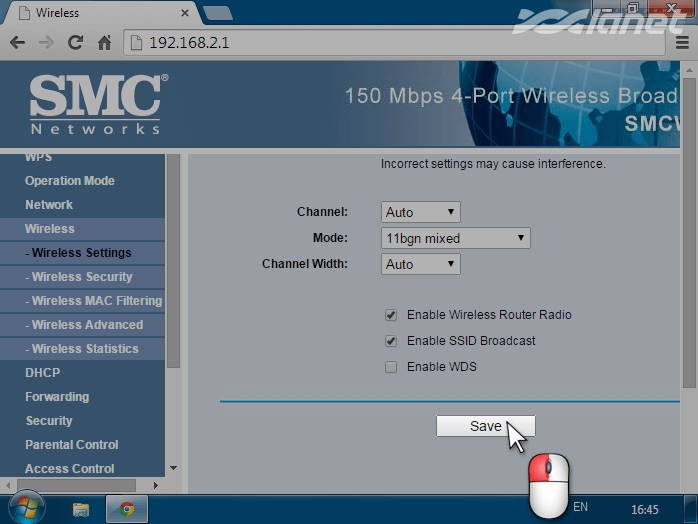Click the Save button
The width and height of the screenshot is (698, 524).
(485, 426)
